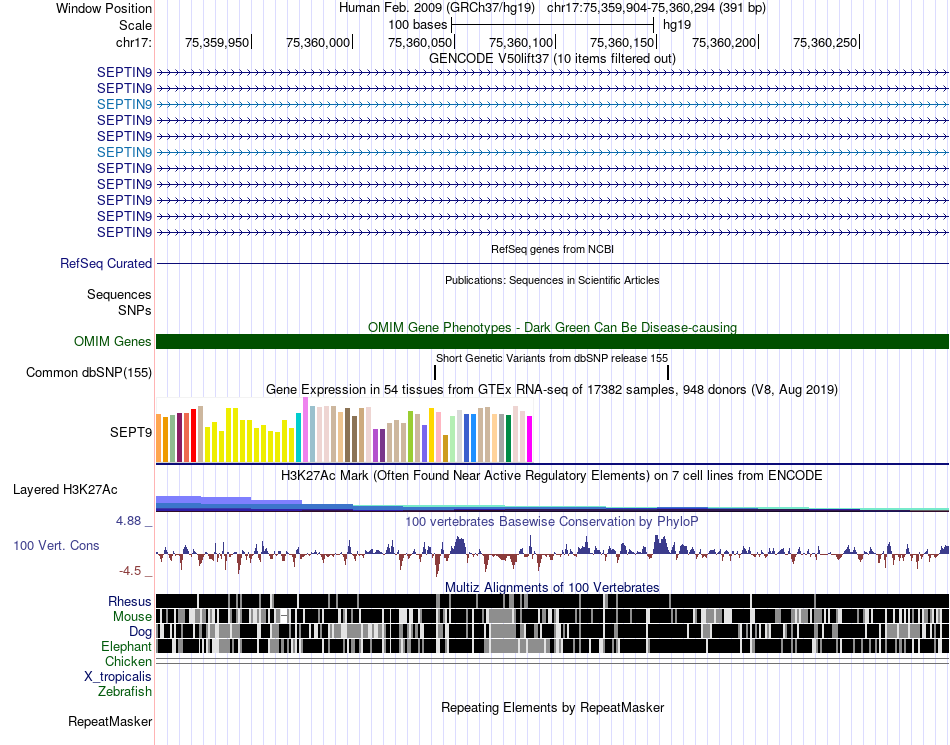Screen dimensions: 950x745
Task: Click the Common dbSNP(155) track label
Action: [x=89, y=372]
